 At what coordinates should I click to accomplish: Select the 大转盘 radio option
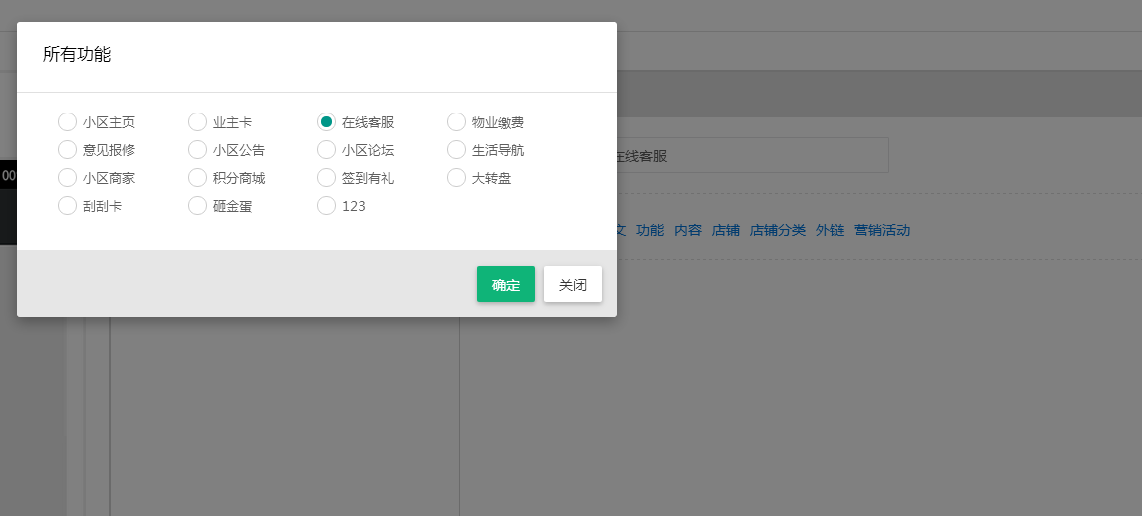tap(457, 178)
